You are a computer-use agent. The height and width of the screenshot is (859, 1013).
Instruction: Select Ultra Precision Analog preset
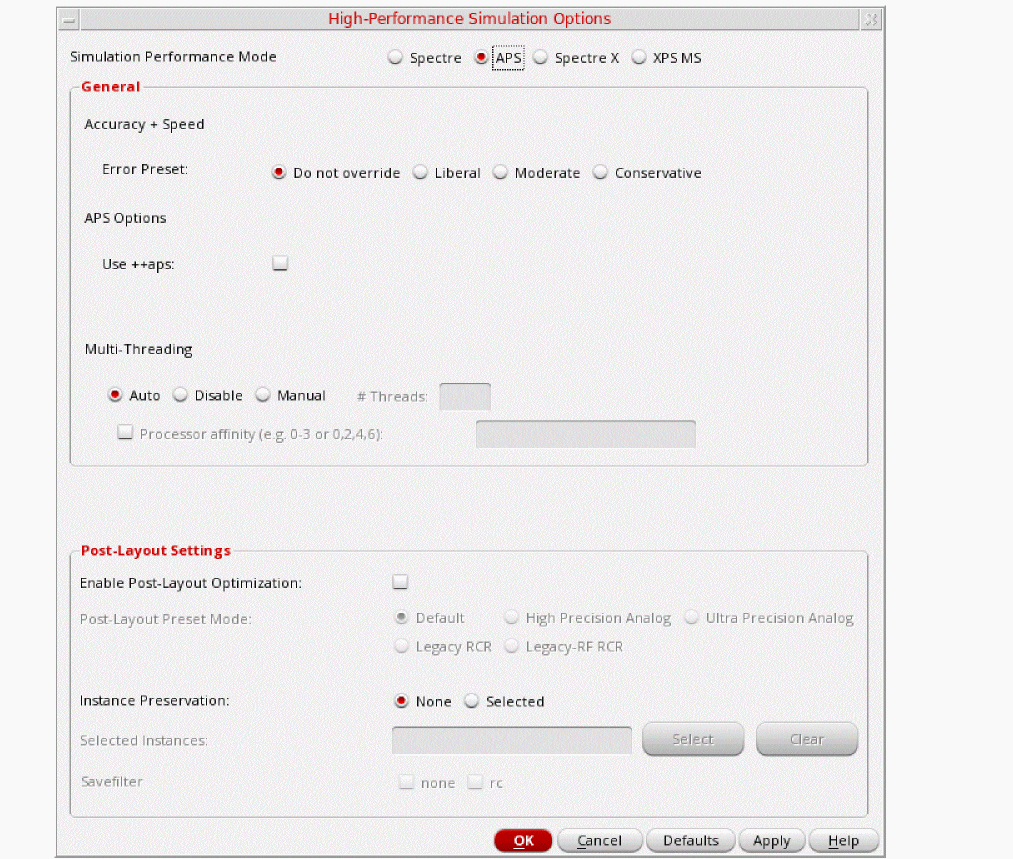point(691,617)
